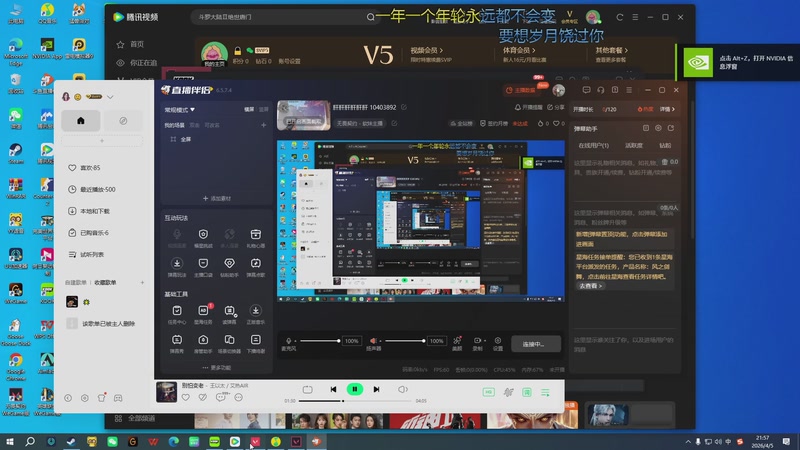The image size is (800, 450).
Task: Open 礼物心愿 in the 互动玩法 panel
Action: point(256,237)
